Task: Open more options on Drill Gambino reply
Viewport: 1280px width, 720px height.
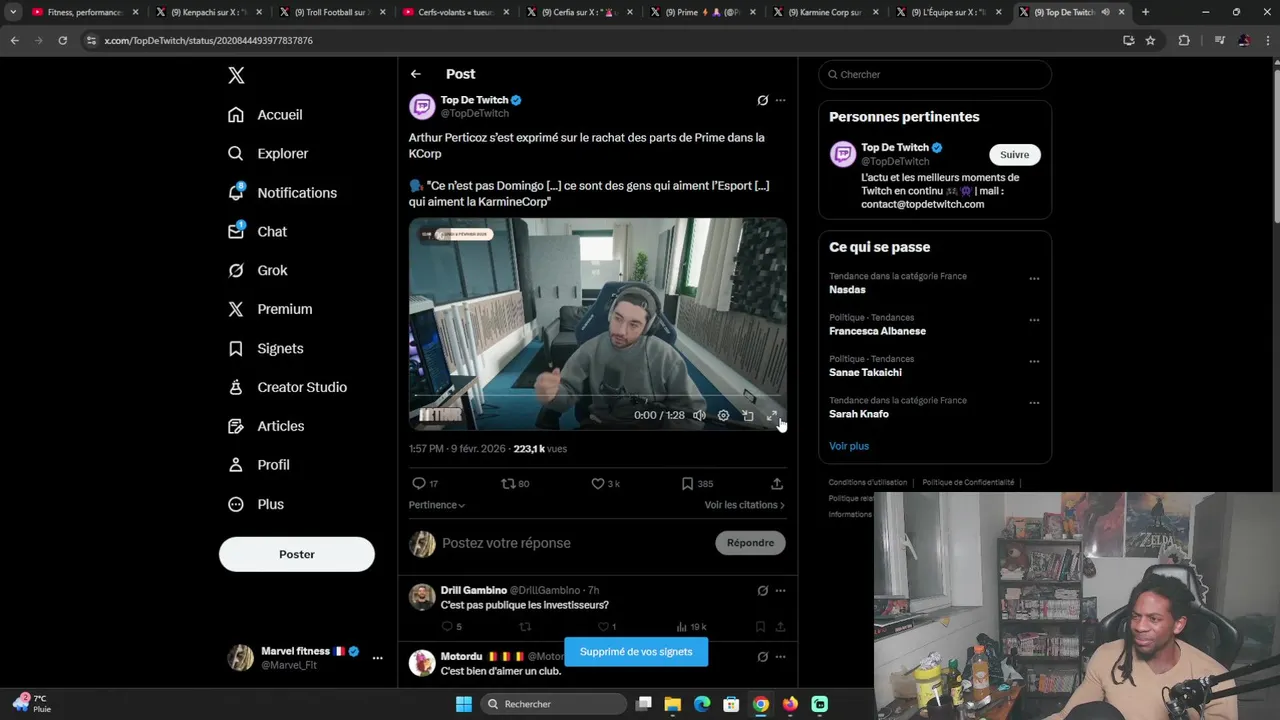Action: pos(781,591)
